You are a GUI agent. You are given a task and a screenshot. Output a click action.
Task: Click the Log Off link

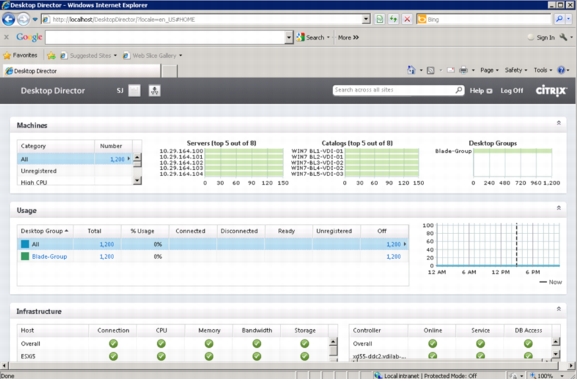coord(512,91)
